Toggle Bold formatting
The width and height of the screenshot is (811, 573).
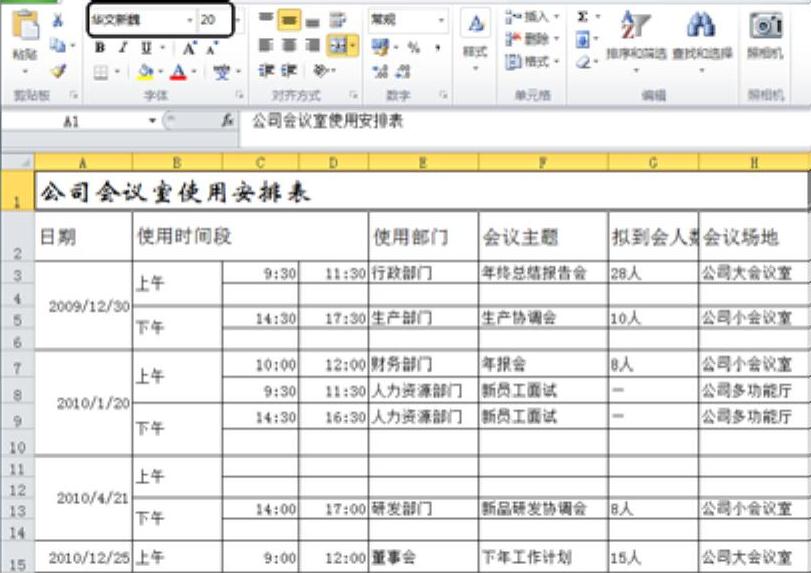(100, 48)
